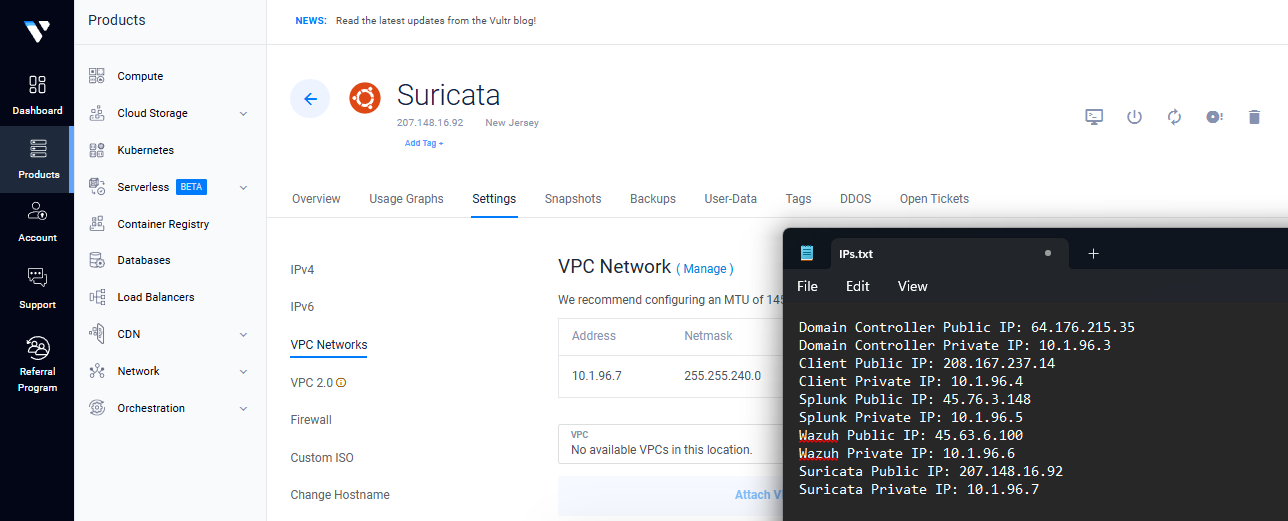Screen dimensions: 1288x521
Task: Select the IPs.txt Notepad tab
Action: [949, 254]
